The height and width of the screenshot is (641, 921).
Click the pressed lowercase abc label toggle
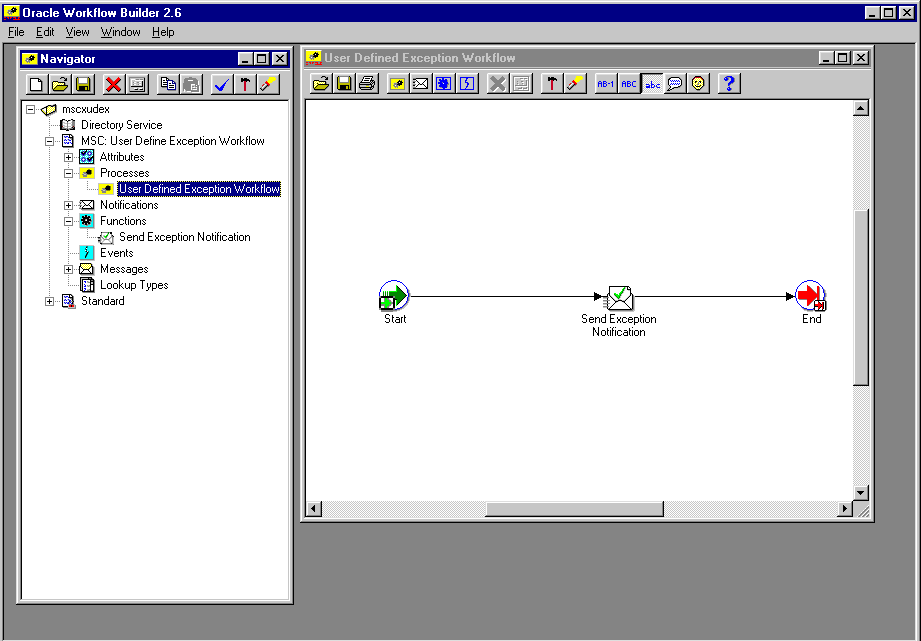coord(653,83)
